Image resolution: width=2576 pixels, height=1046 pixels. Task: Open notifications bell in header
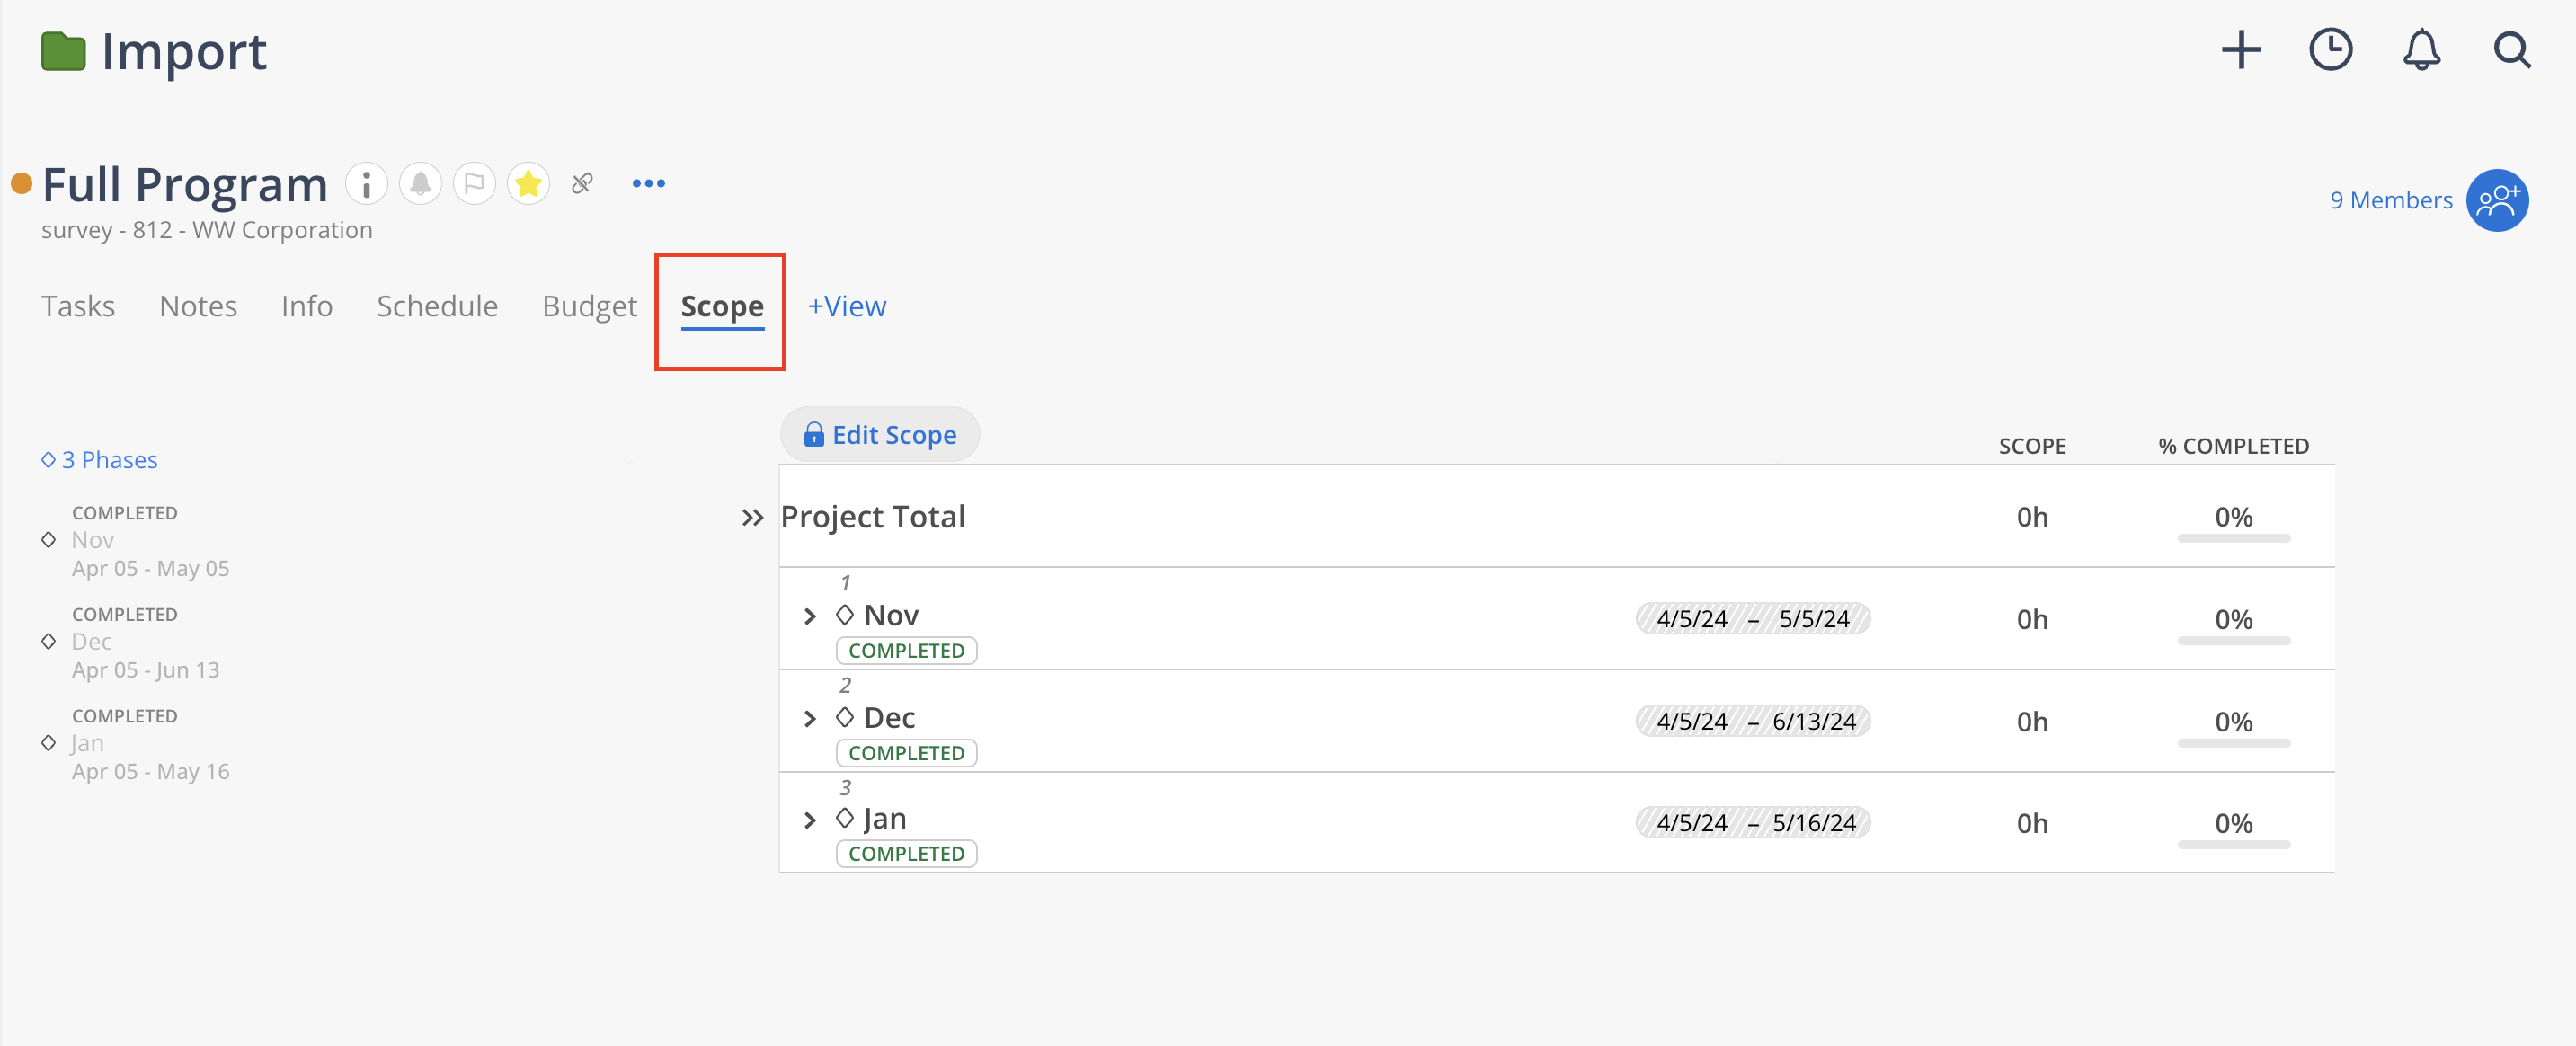pos(2421,50)
